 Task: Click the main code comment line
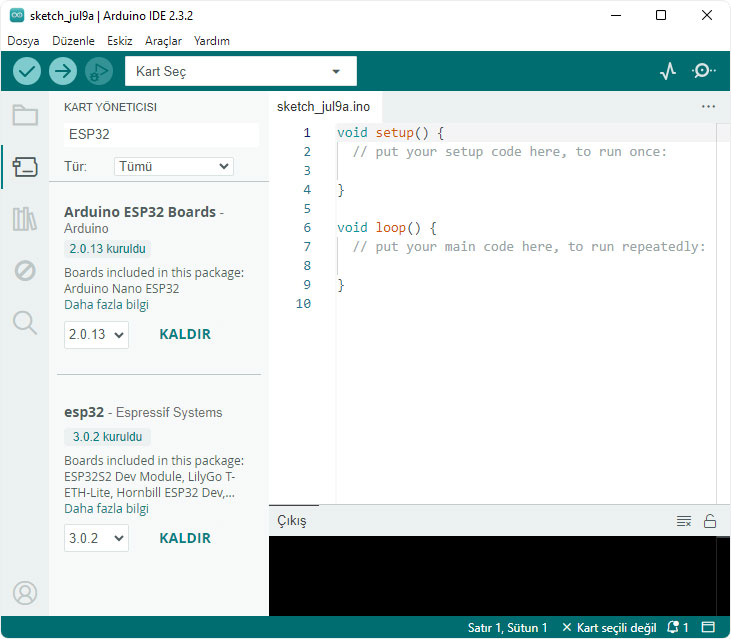click(x=529, y=247)
